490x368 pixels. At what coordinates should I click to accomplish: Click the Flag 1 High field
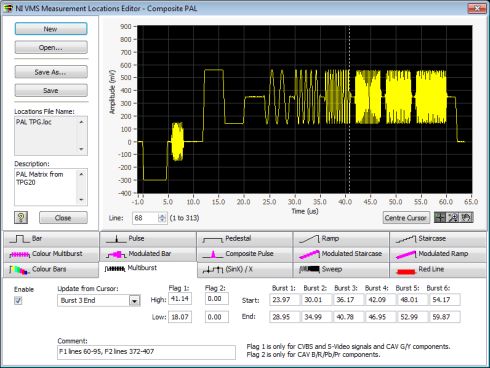pyautogui.click(x=180, y=299)
